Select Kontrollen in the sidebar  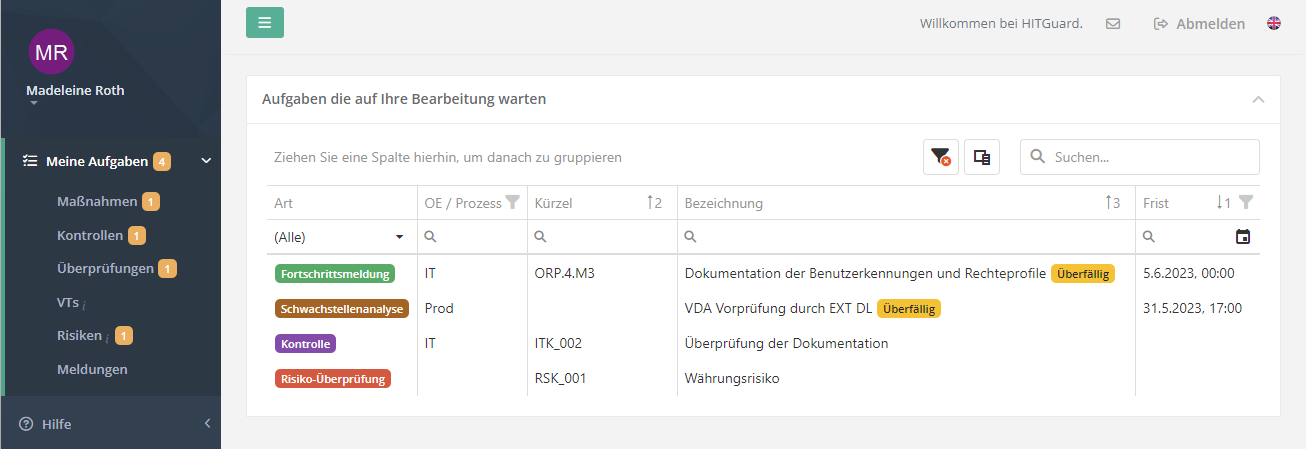90,235
